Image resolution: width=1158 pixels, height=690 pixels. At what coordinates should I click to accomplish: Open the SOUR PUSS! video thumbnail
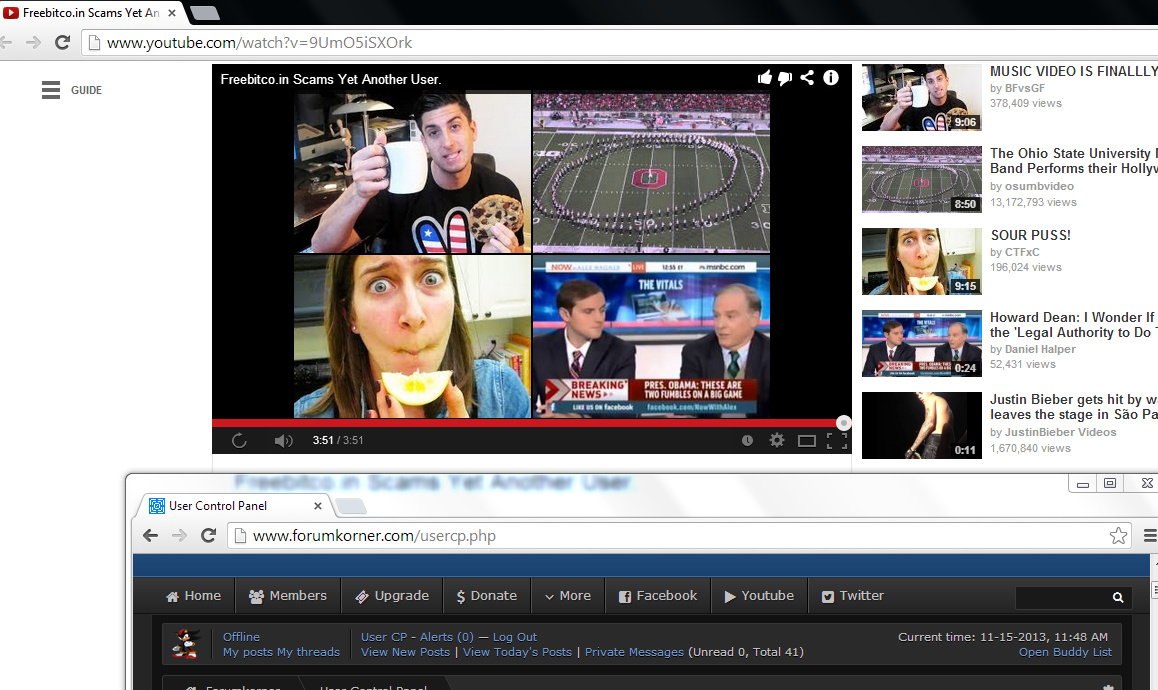(922, 262)
